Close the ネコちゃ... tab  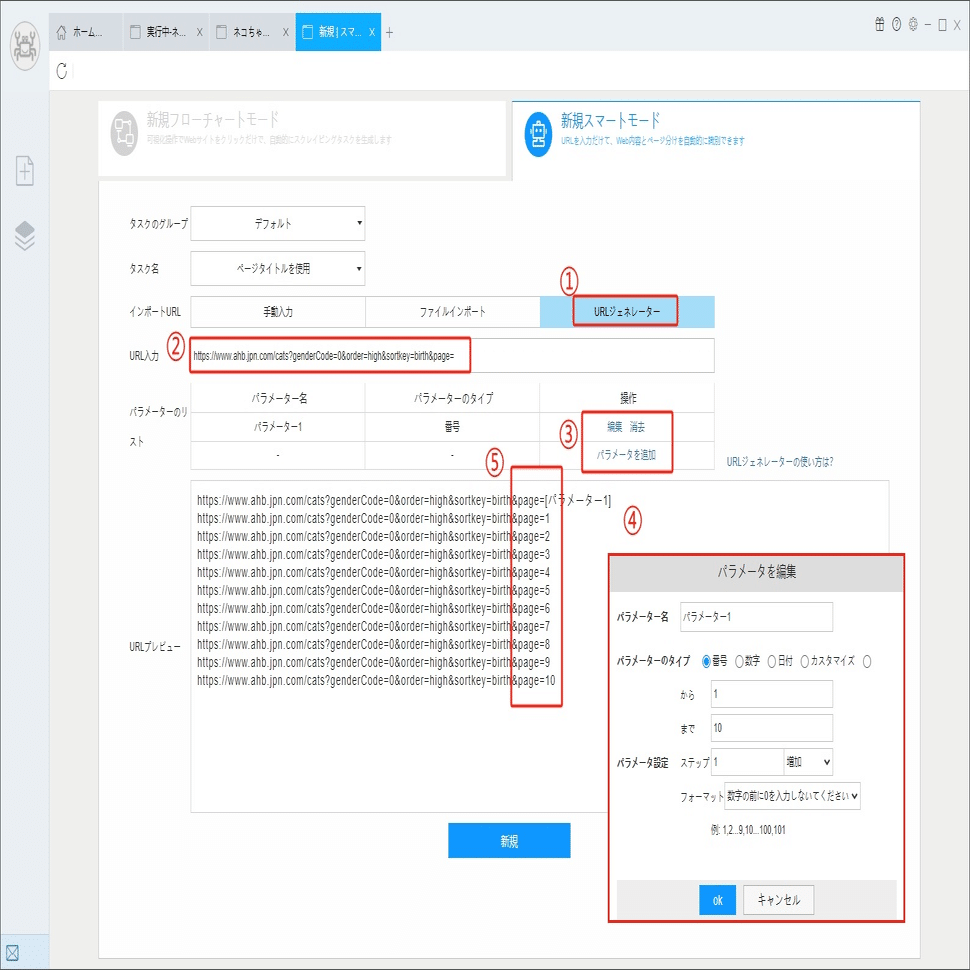pyautogui.click(x=285, y=32)
